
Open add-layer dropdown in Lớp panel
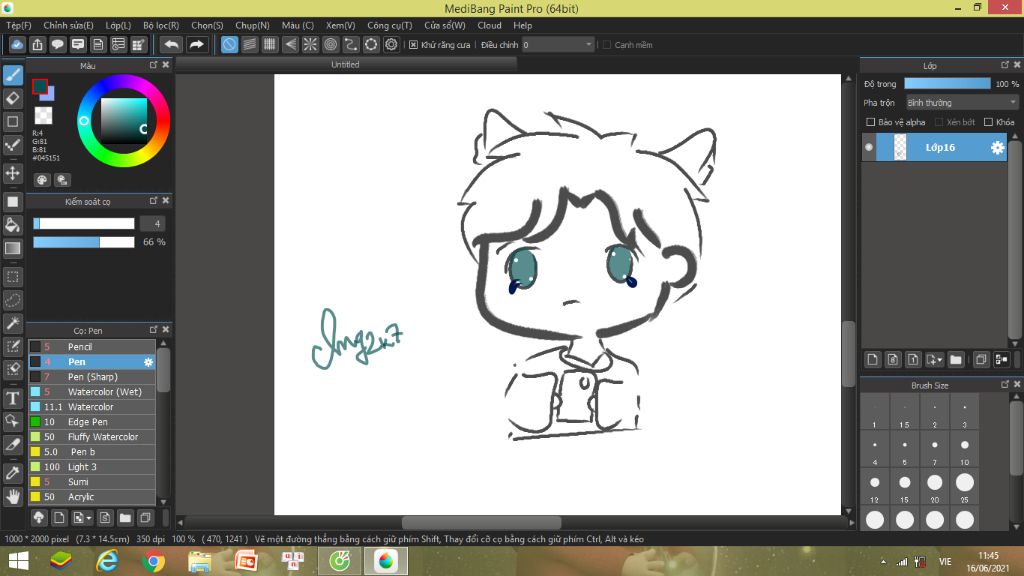pyautogui.click(x=940, y=359)
